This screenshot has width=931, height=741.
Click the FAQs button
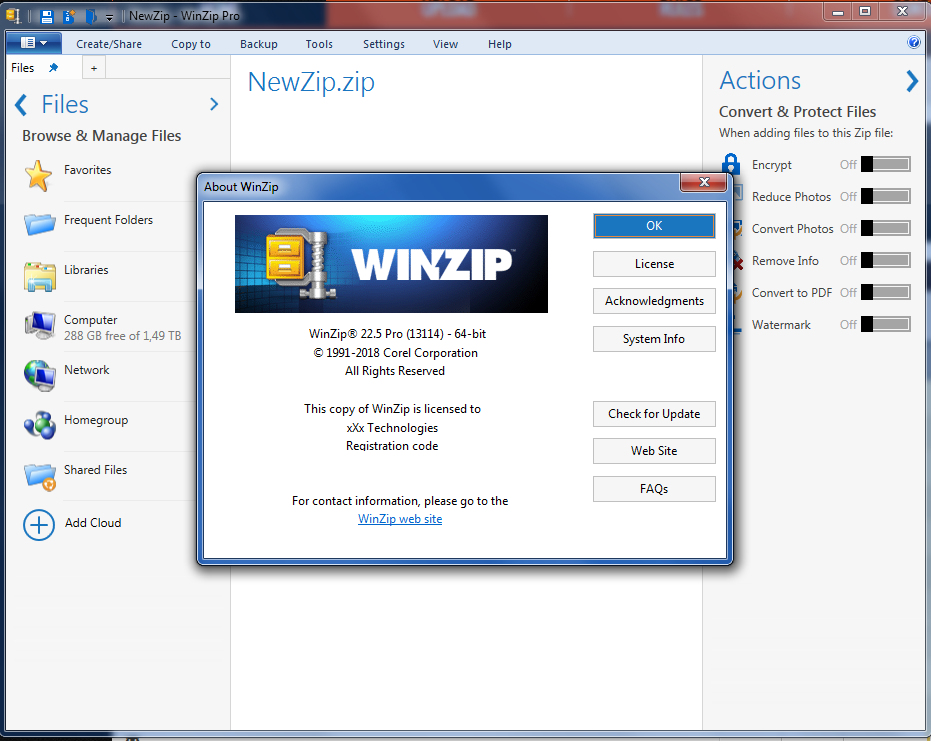tap(654, 489)
